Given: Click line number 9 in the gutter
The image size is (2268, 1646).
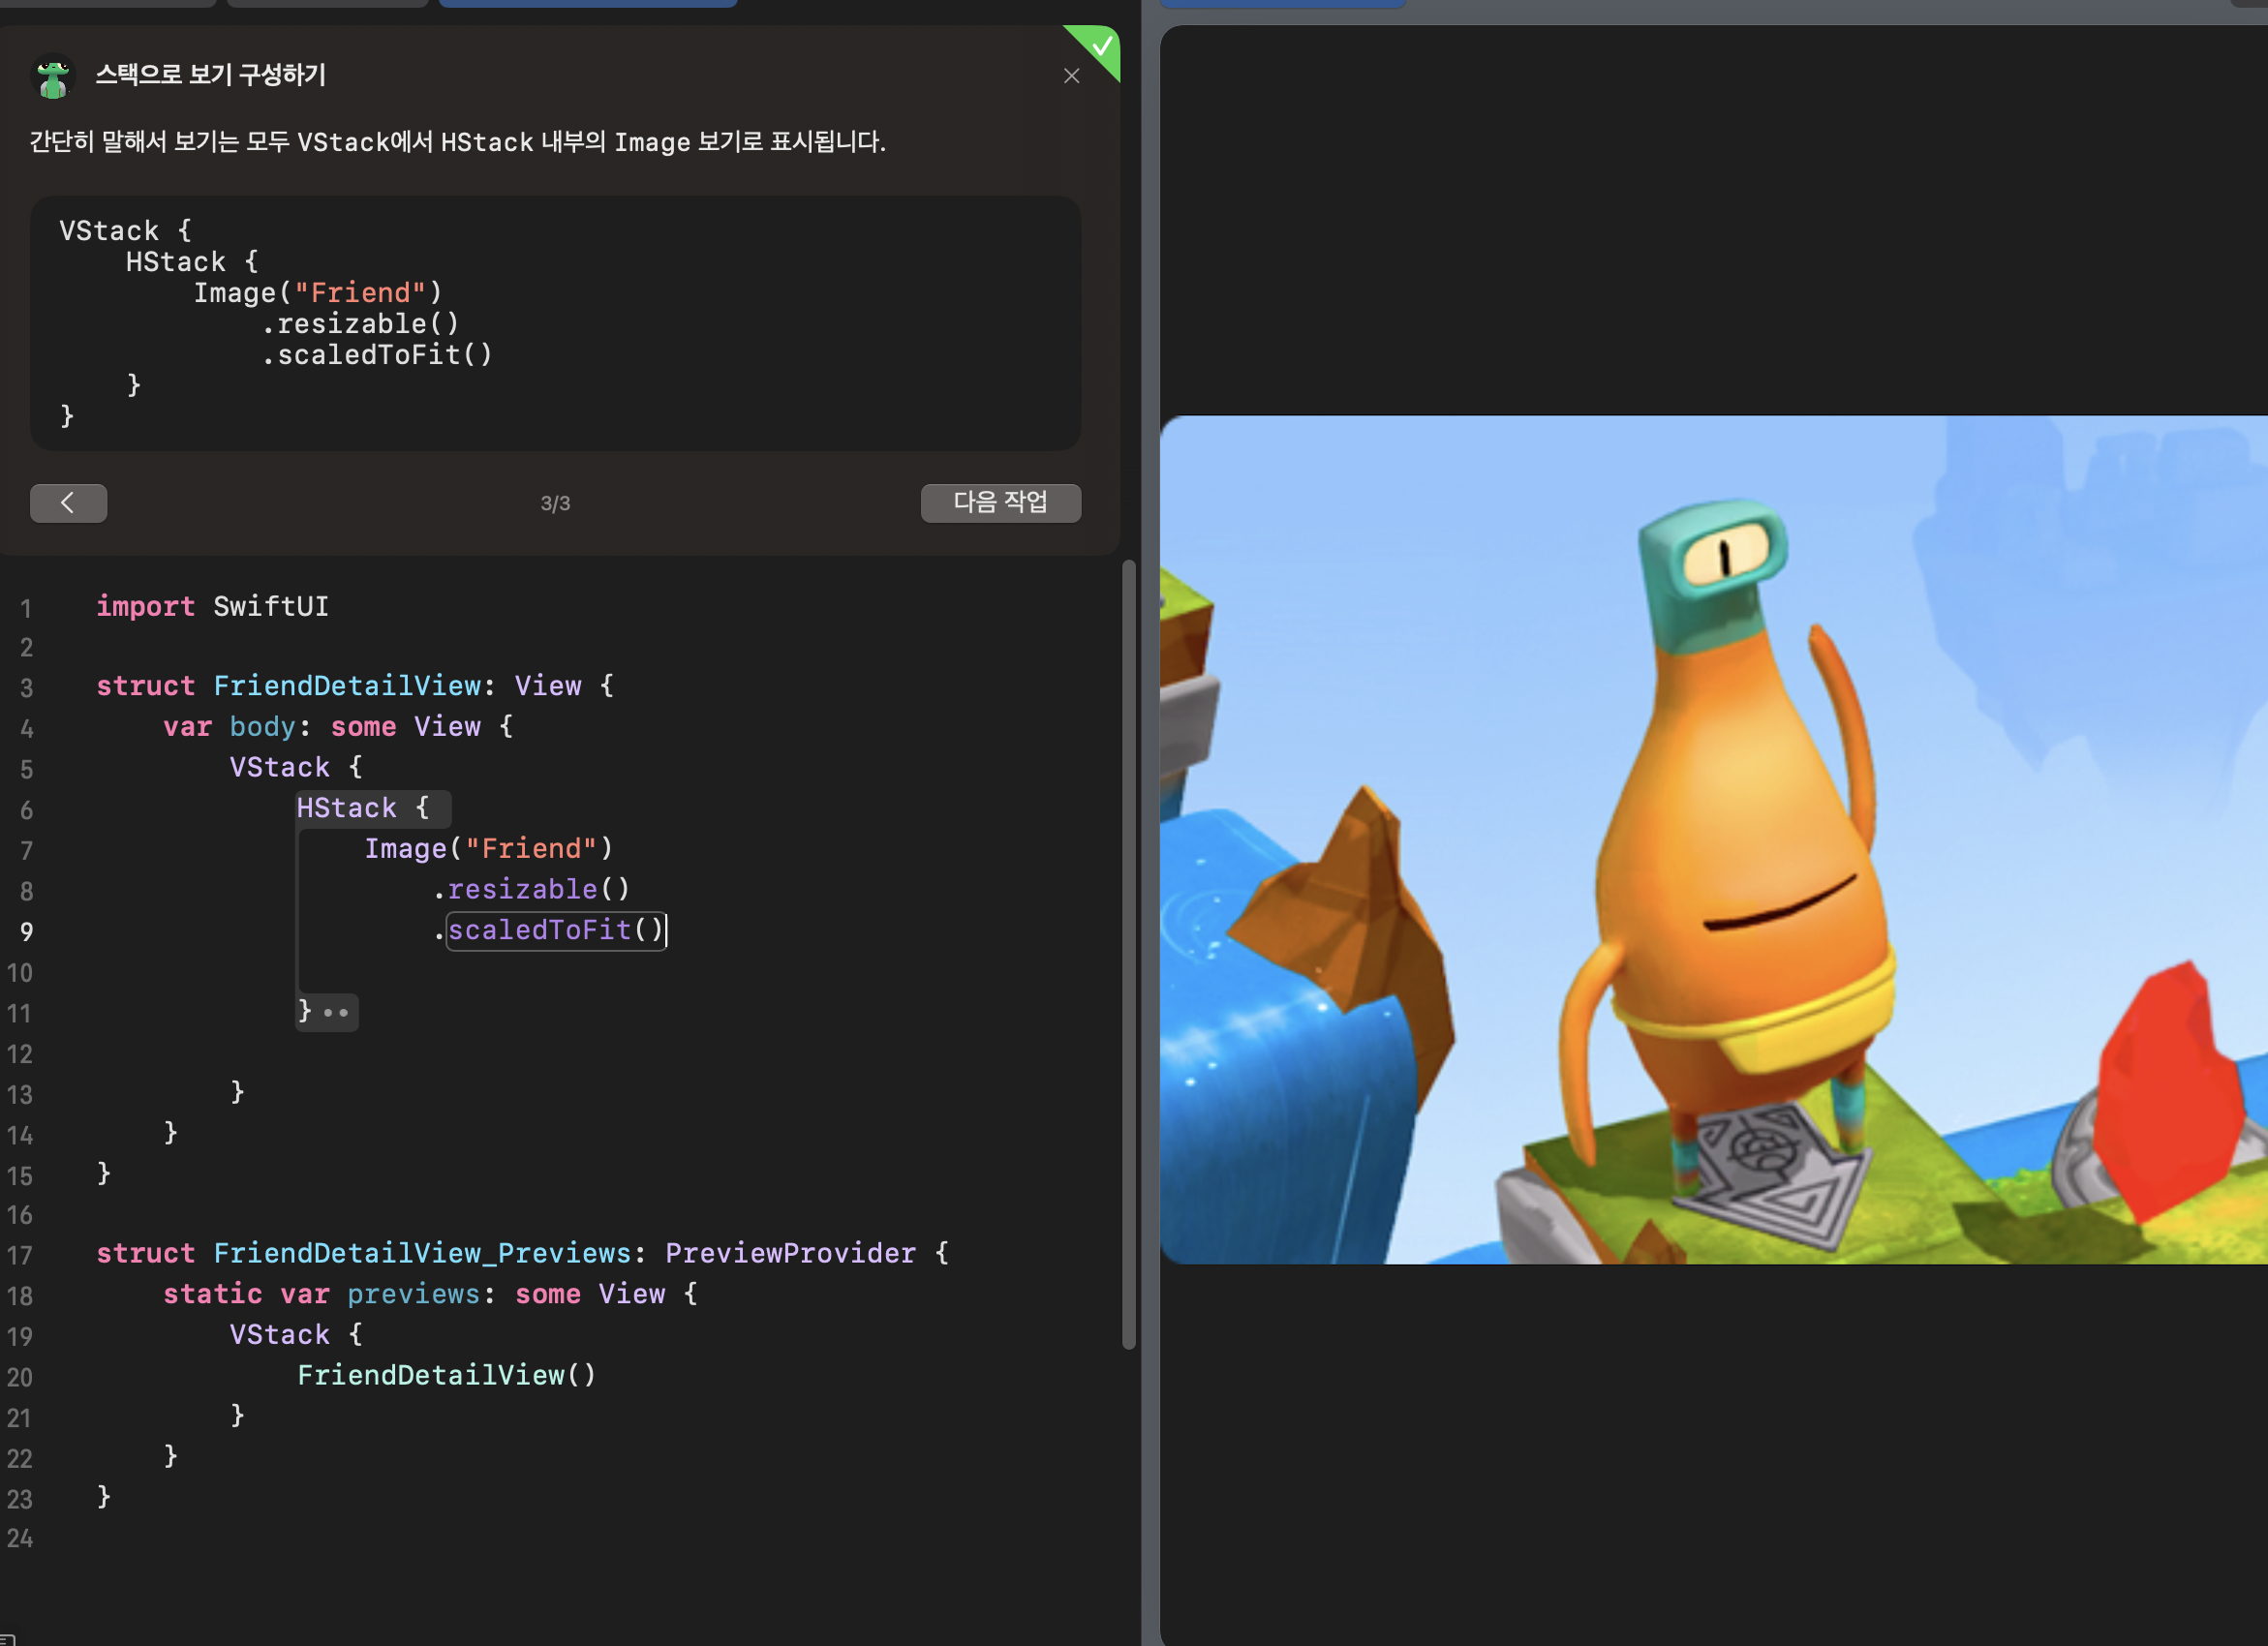Looking at the screenshot, I should click(x=26, y=932).
